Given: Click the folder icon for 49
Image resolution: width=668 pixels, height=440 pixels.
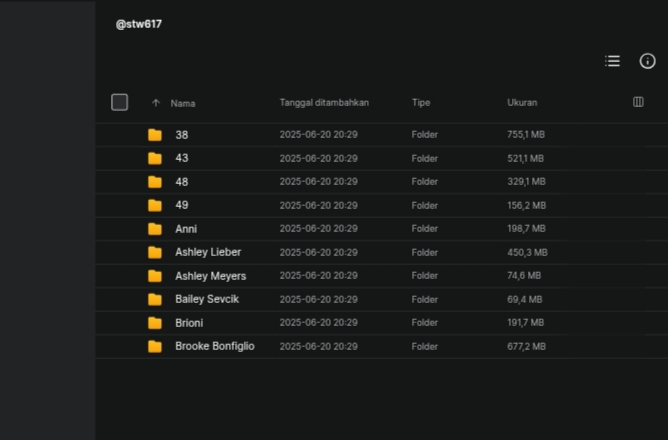Looking at the screenshot, I should 155,205.
